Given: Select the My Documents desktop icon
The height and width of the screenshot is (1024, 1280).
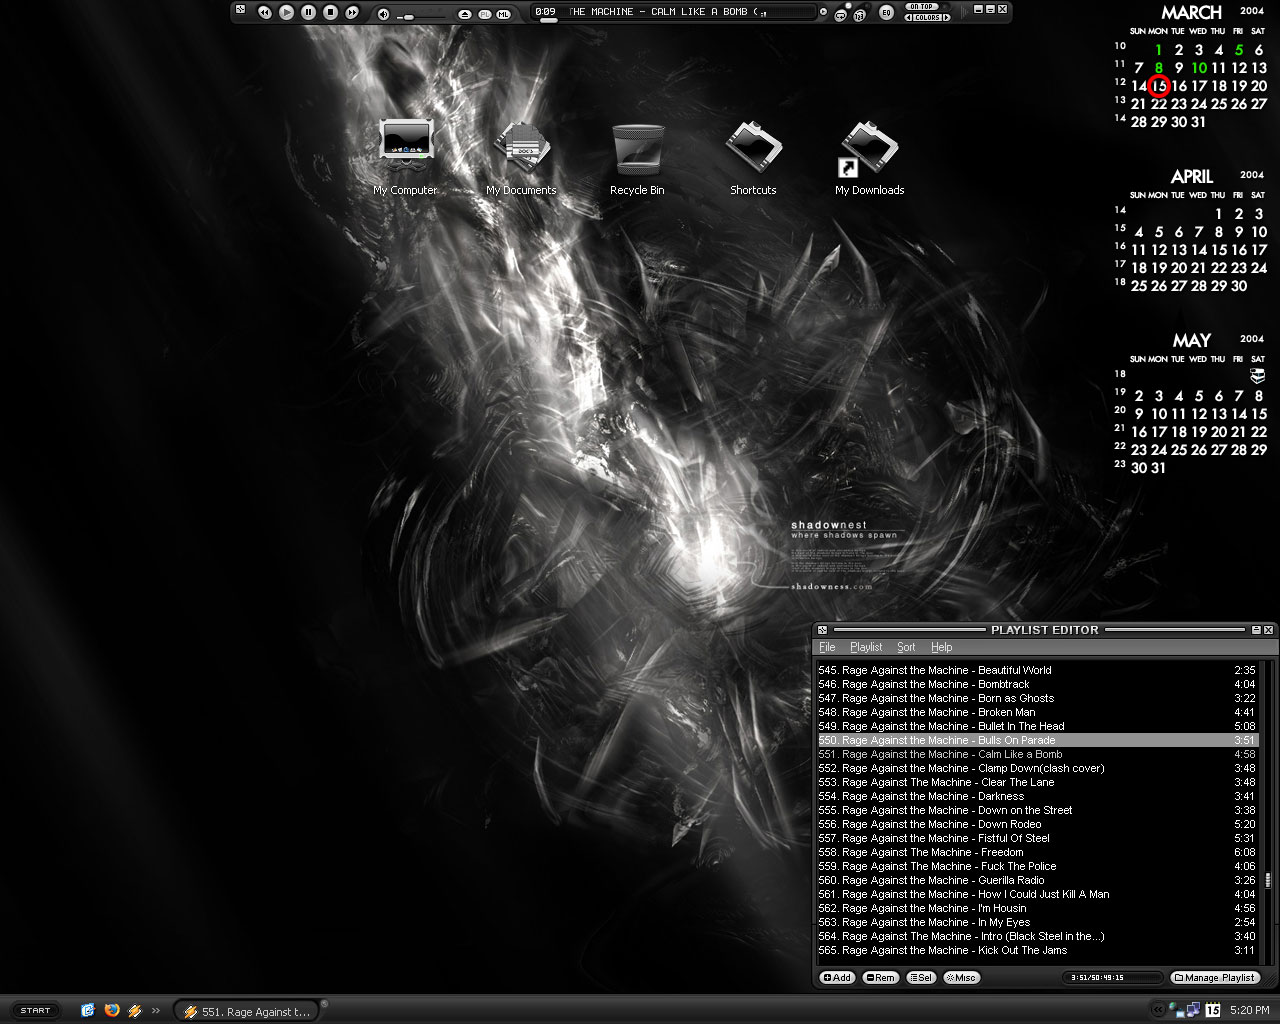Looking at the screenshot, I should pyautogui.click(x=521, y=157).
